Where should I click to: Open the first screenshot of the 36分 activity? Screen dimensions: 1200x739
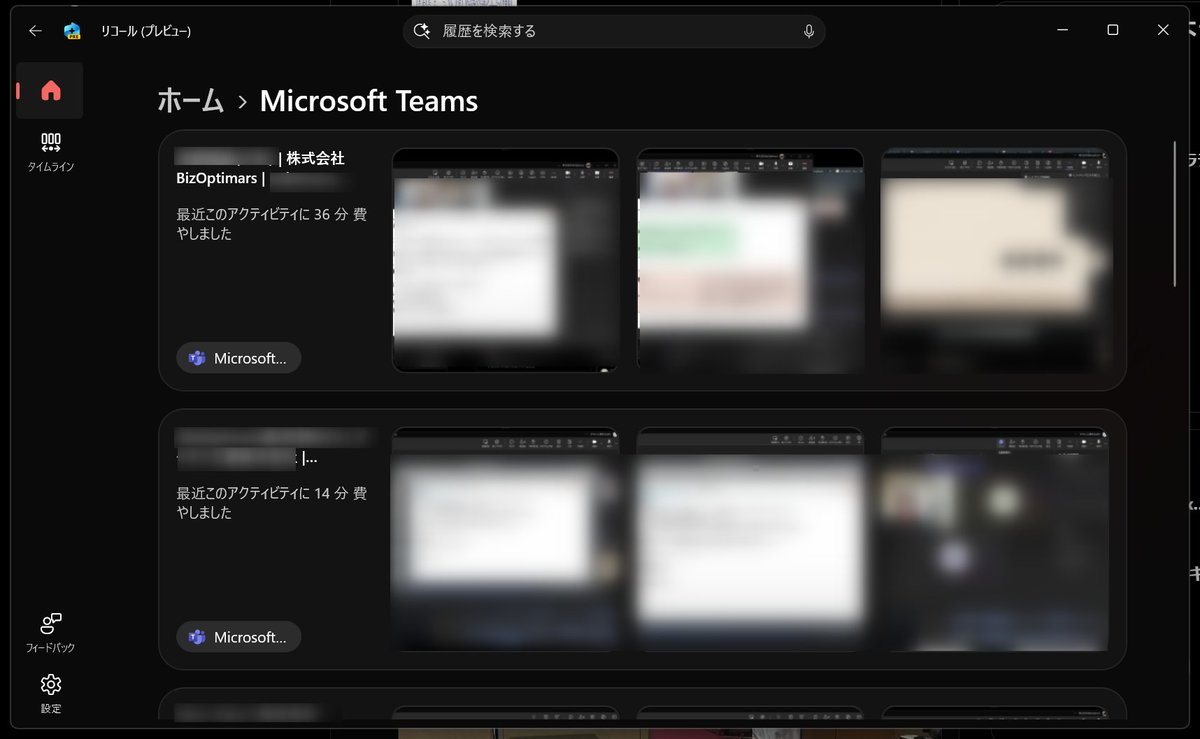(505, 262)
